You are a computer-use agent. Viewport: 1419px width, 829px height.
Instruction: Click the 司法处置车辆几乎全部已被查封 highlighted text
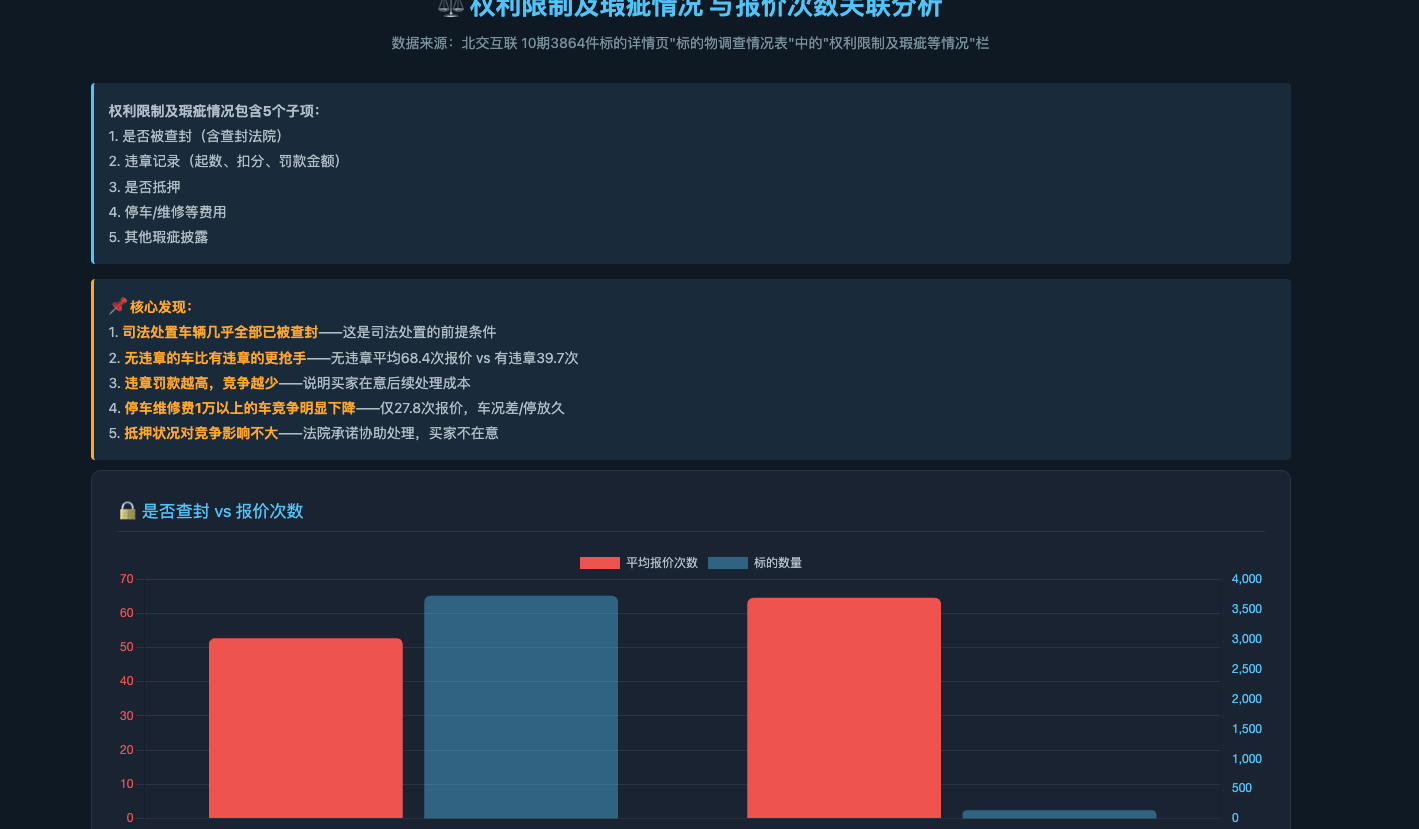220,332
